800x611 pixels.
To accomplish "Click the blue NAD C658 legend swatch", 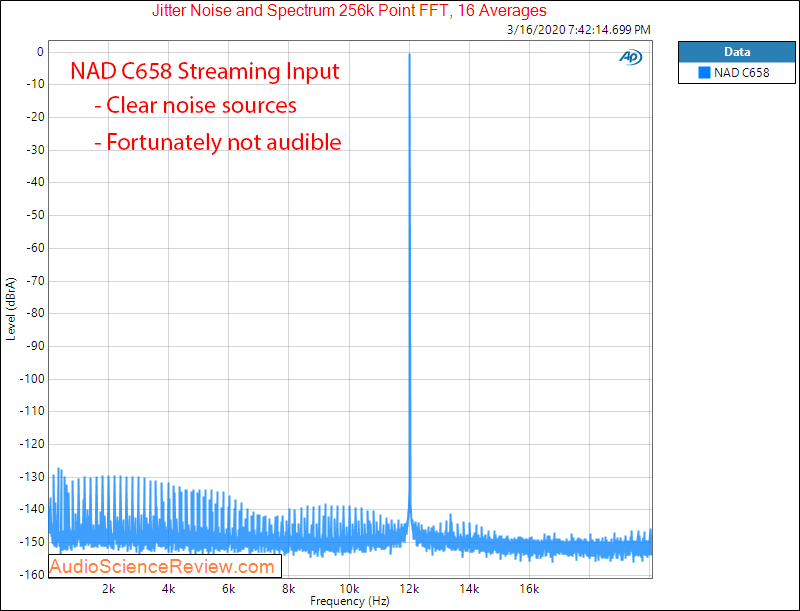I will coord(704,72).
